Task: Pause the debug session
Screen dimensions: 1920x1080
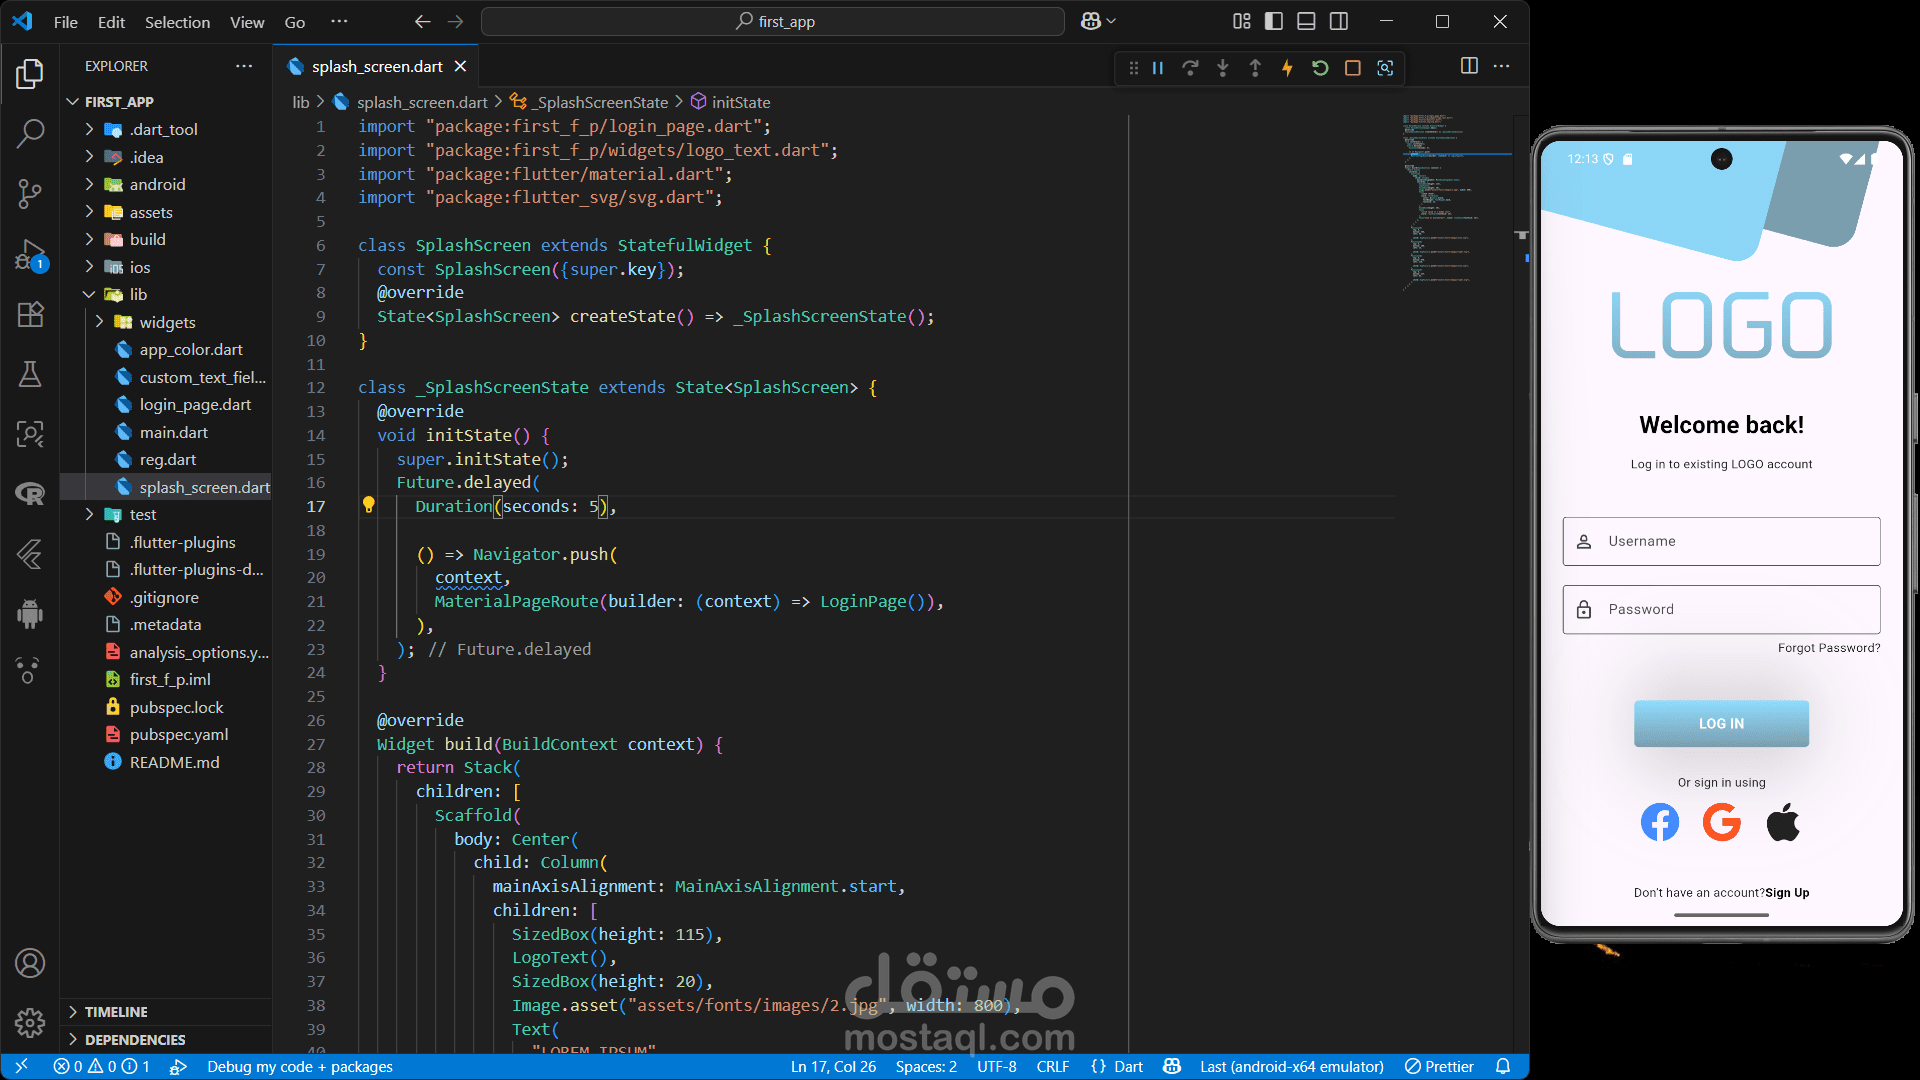Action: (x=1158, y=68)
